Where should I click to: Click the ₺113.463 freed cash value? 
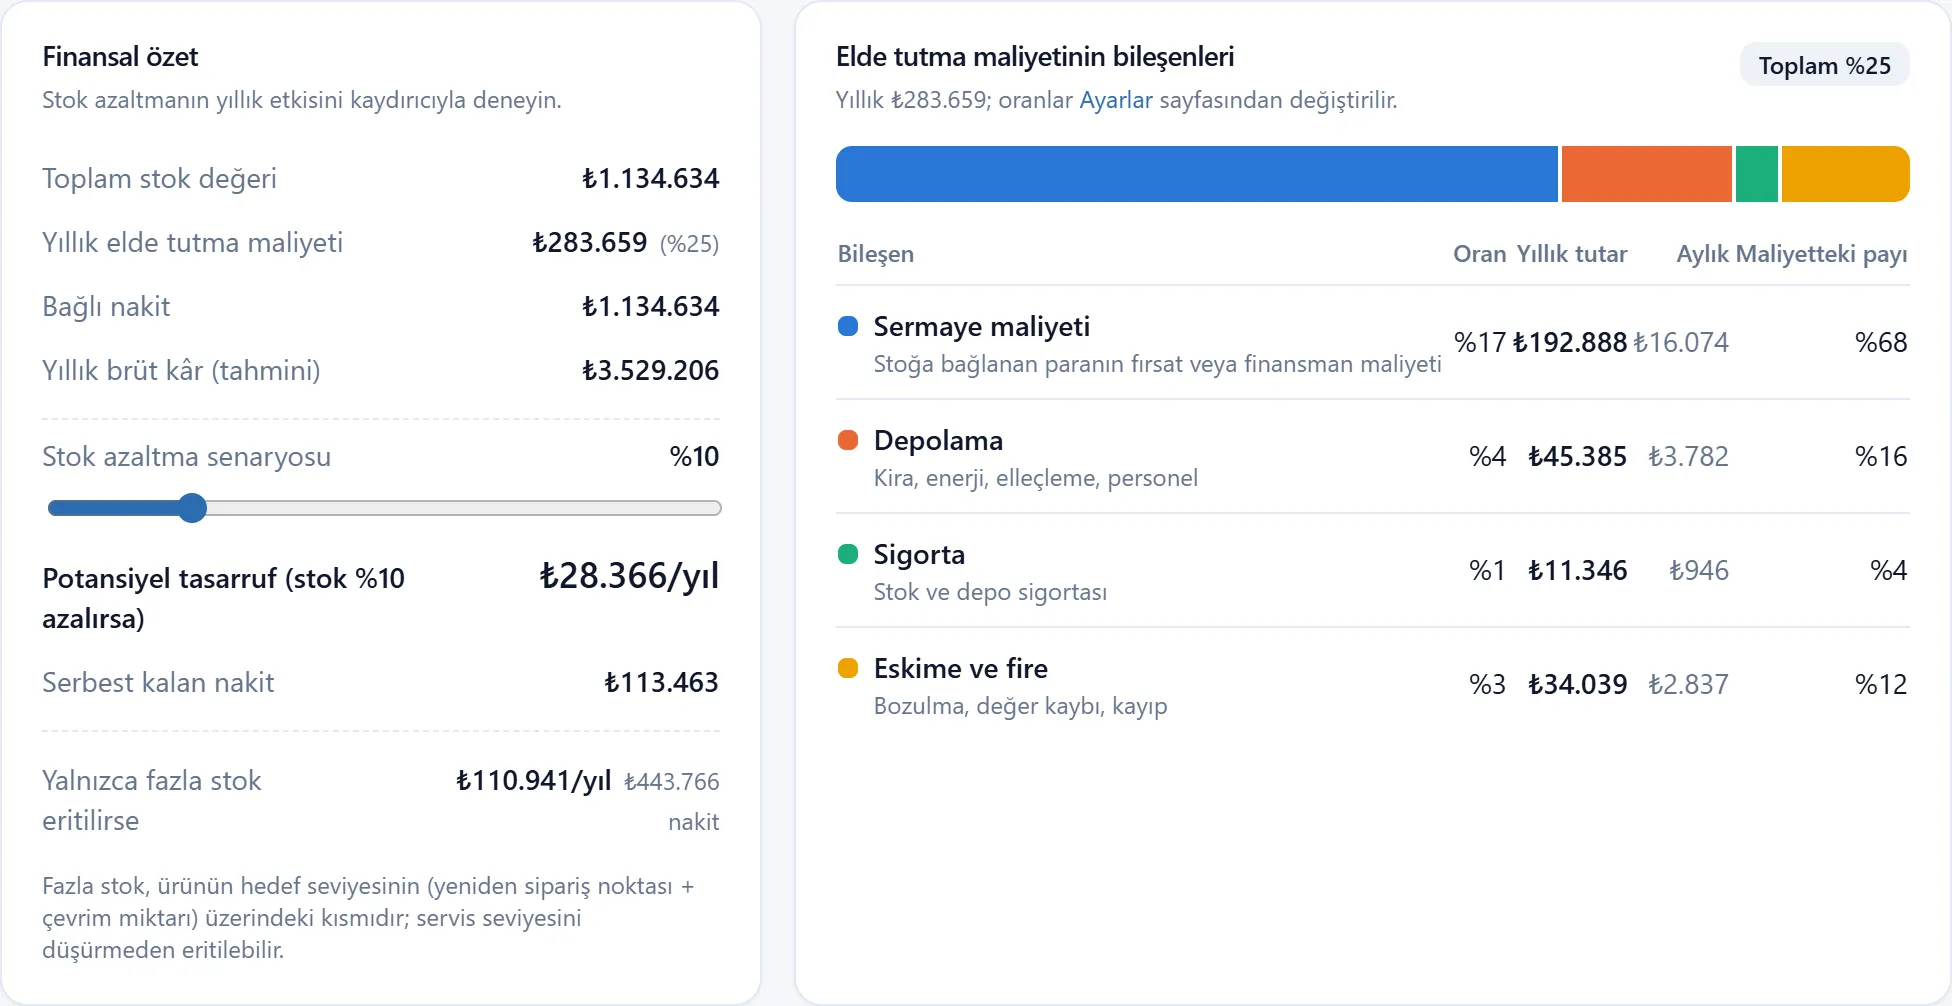click(x=661, y=683)
